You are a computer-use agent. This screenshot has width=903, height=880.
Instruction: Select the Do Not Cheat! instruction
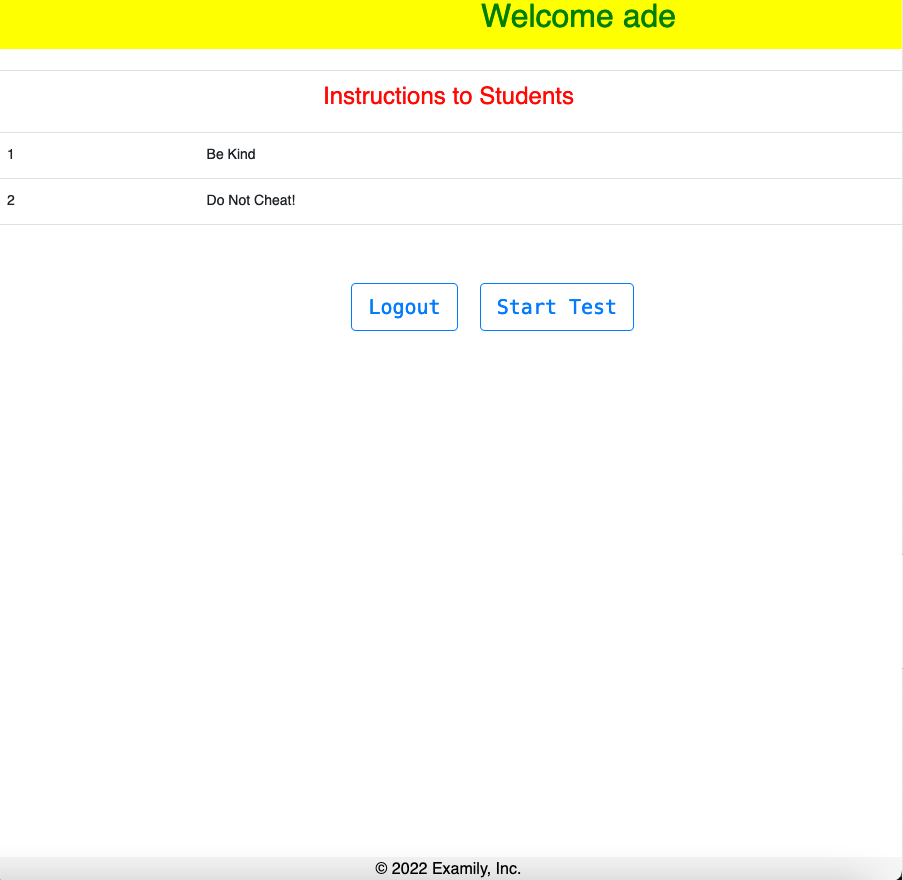[251, 201]
